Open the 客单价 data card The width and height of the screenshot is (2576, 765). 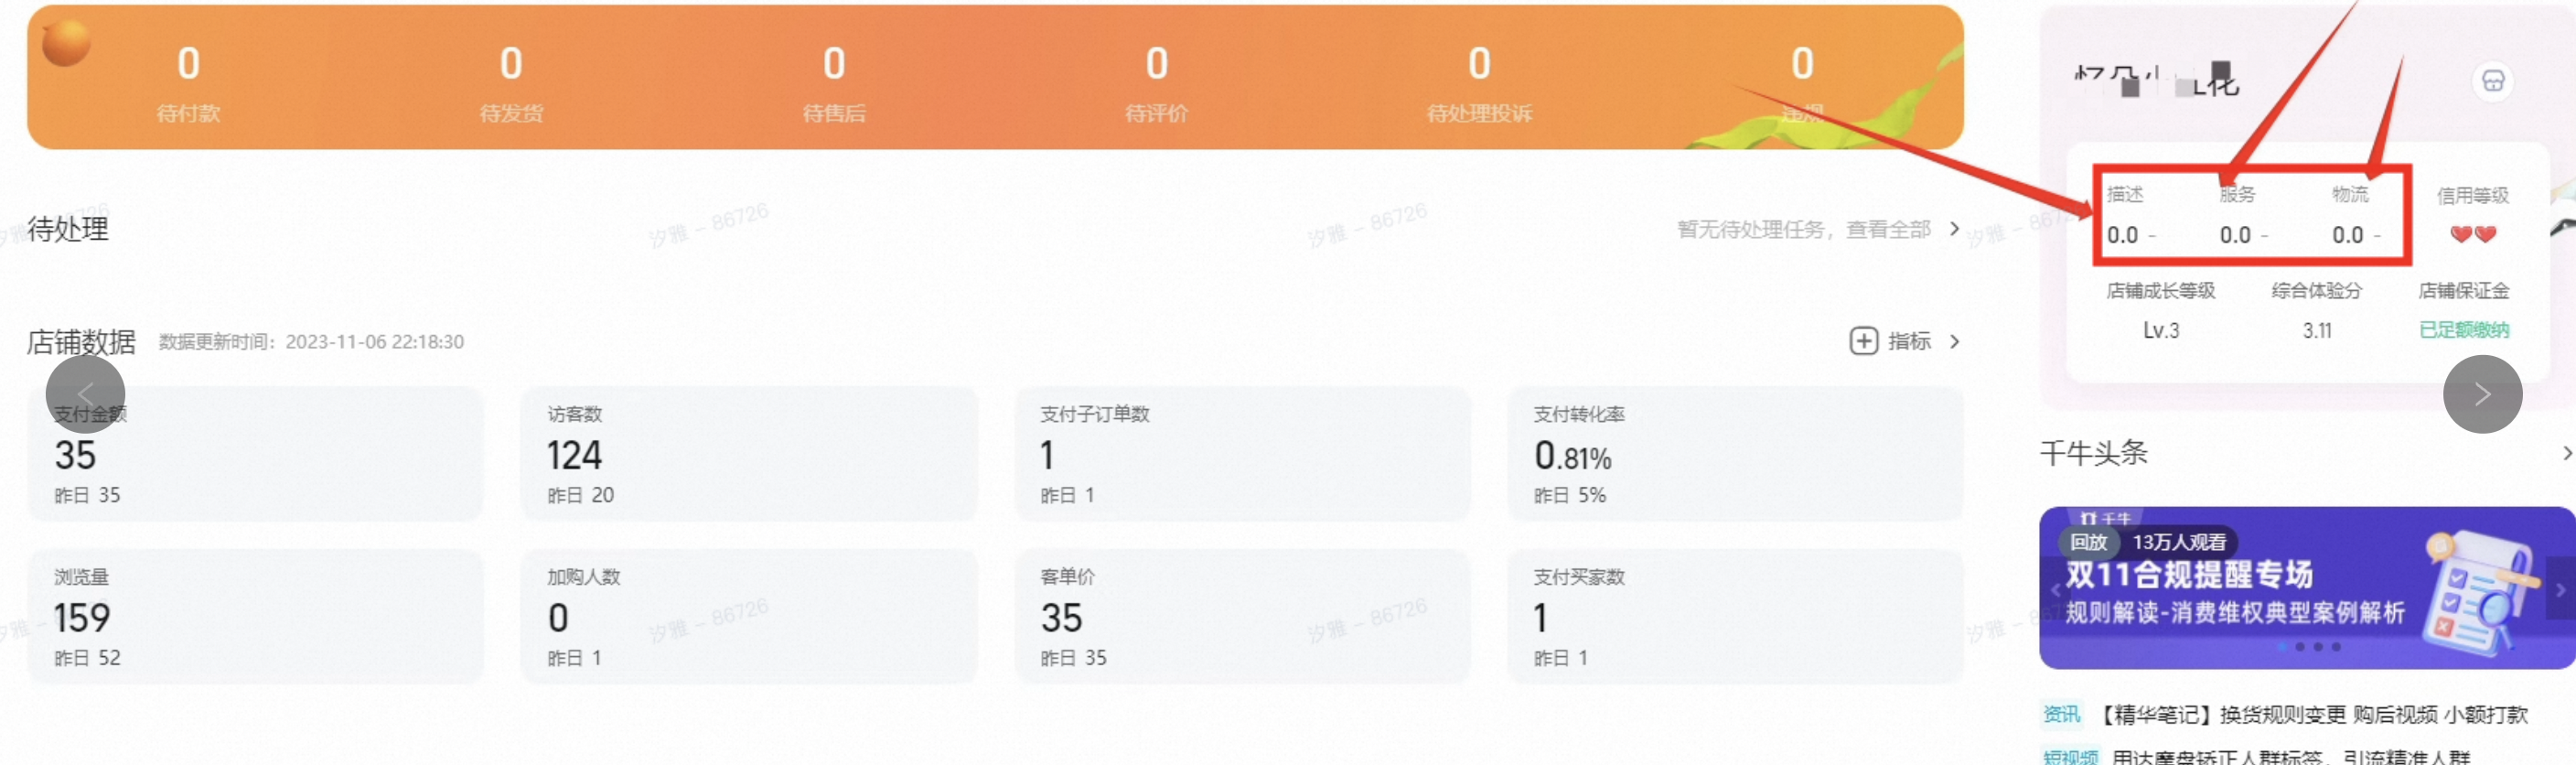coord(1242,617)
